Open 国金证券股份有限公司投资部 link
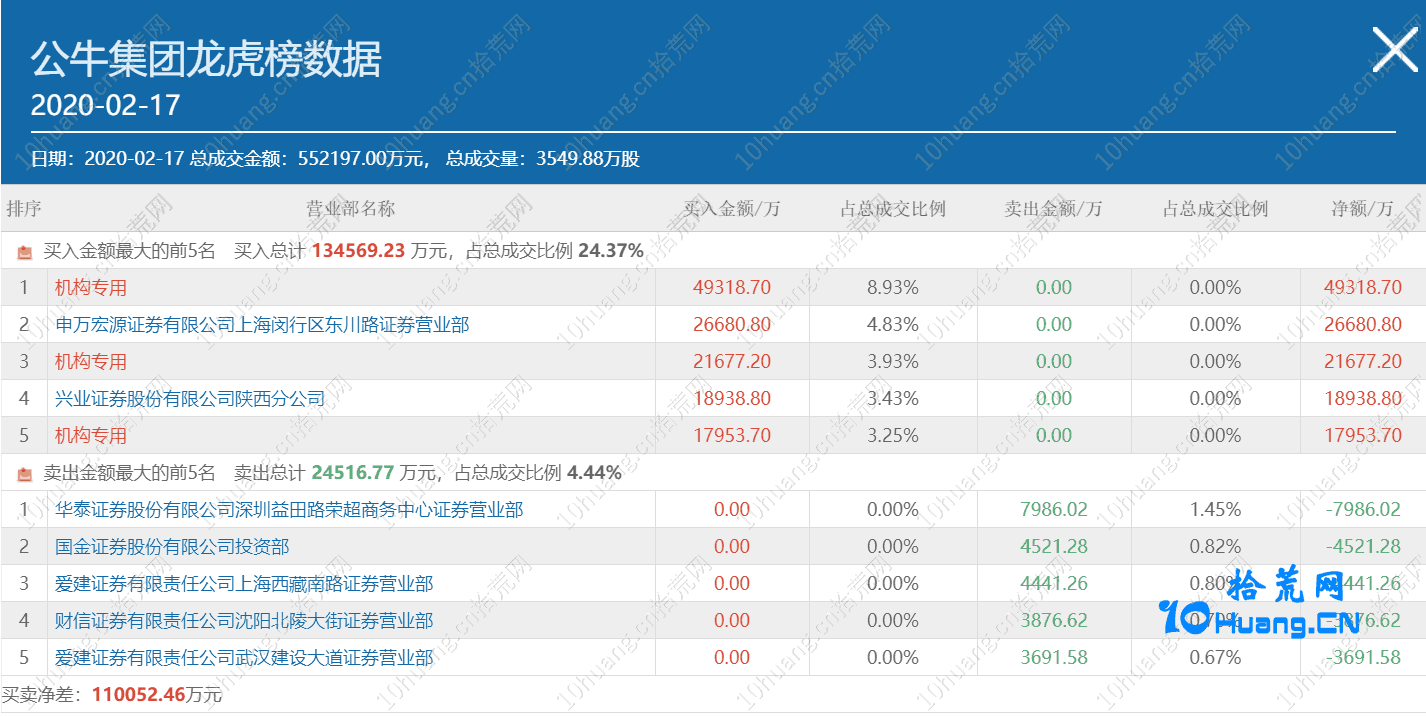The width and height of the screenshot is (1426, 716). (172, 547)
